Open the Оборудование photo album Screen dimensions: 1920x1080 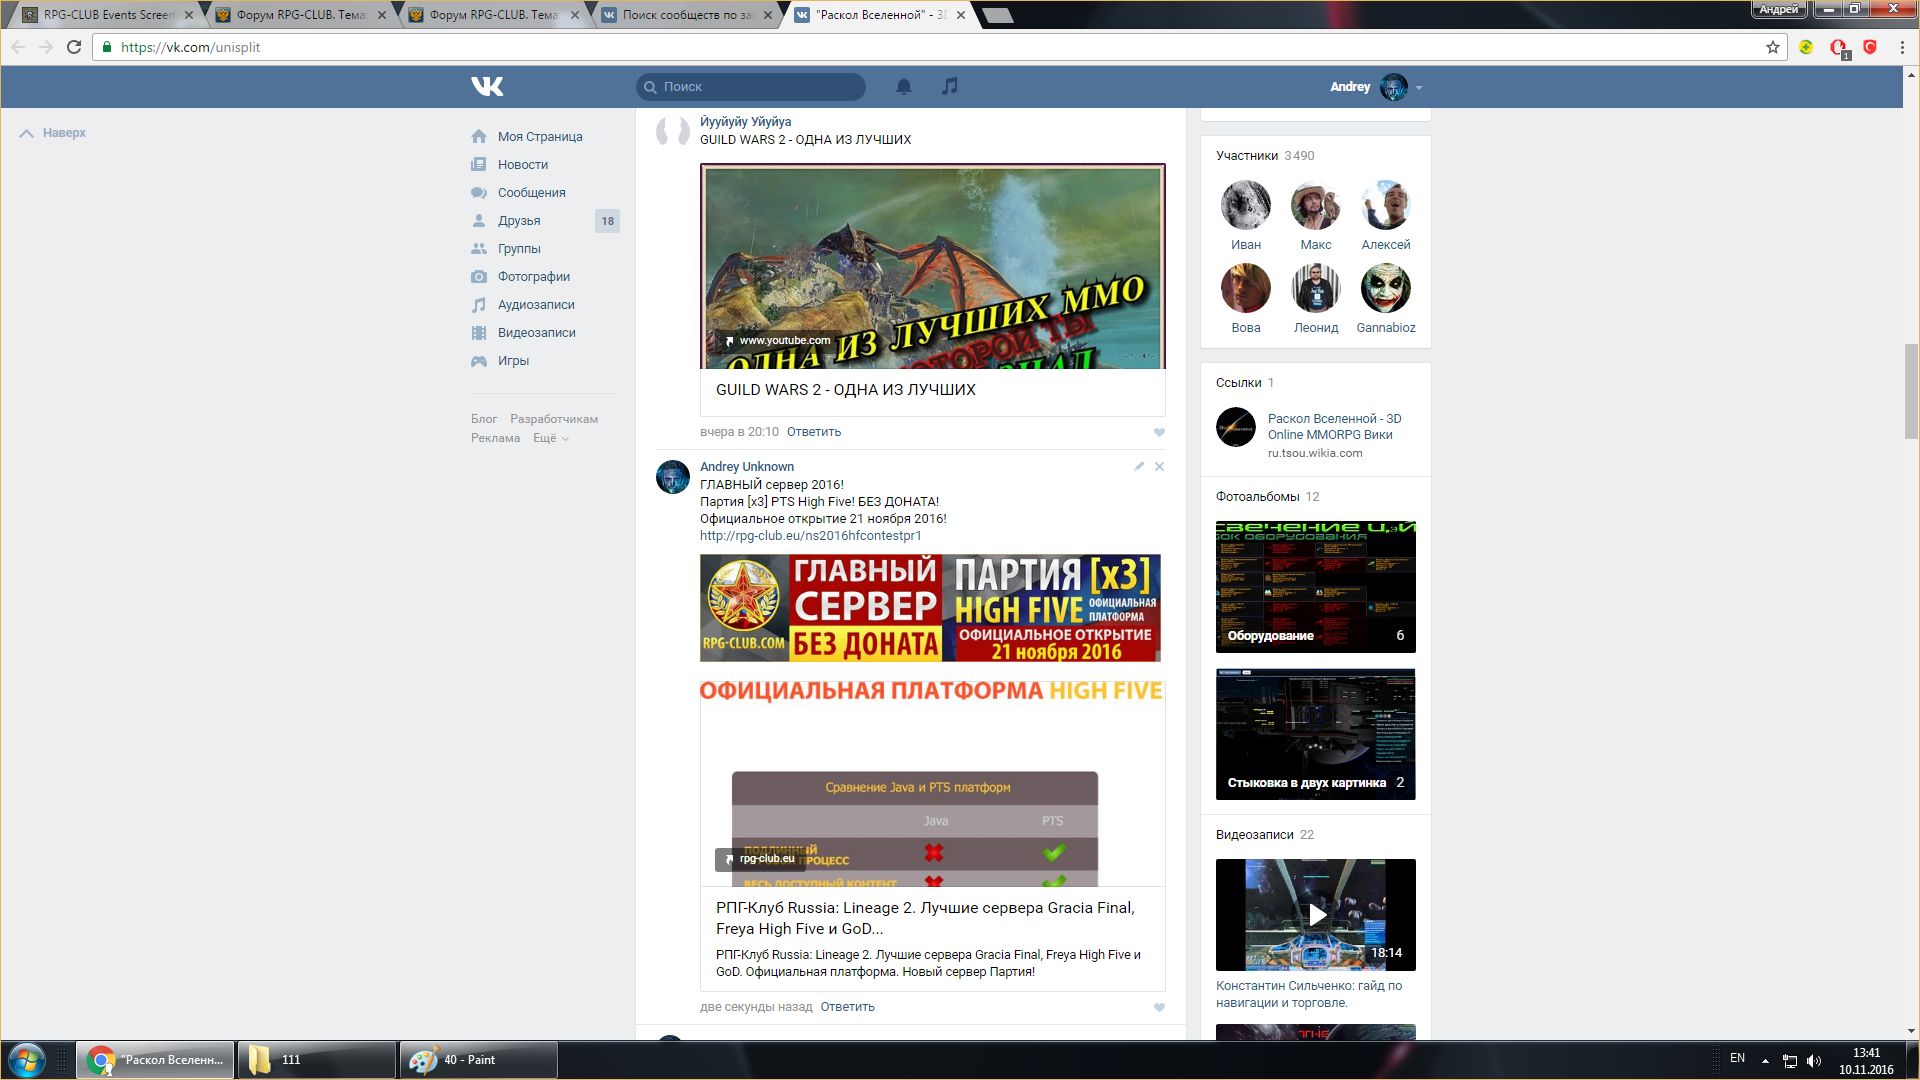point(1315,586)
